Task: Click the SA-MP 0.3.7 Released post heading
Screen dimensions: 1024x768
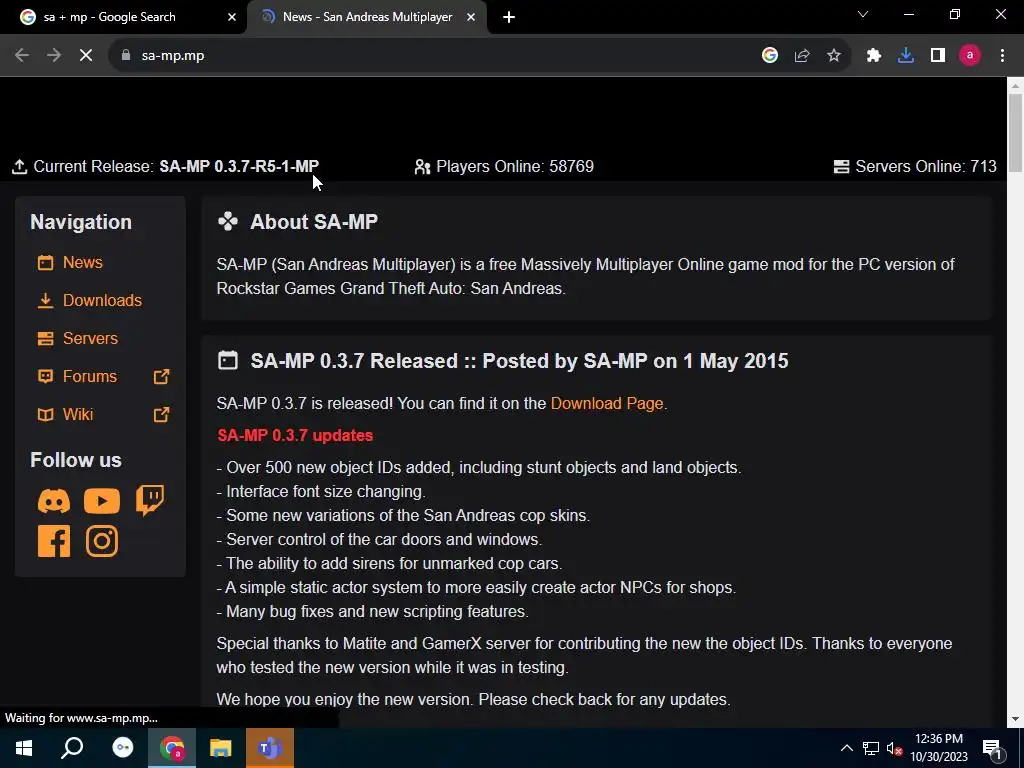Action: [x=519, y=361]
